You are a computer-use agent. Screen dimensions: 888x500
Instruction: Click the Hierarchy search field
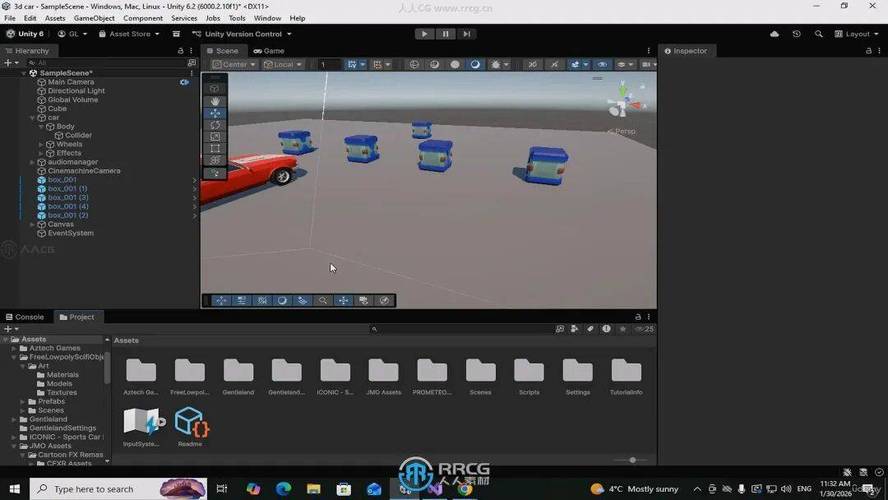pos(105,63)
